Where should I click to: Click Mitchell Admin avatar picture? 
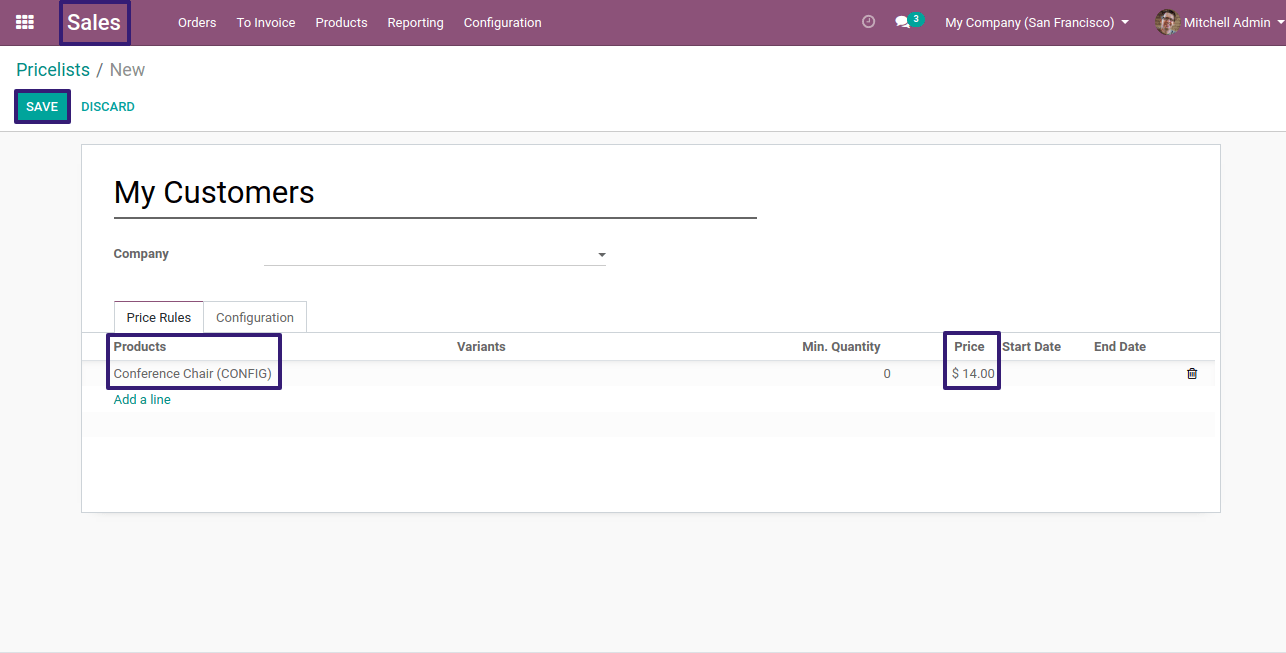point(1167,22)
